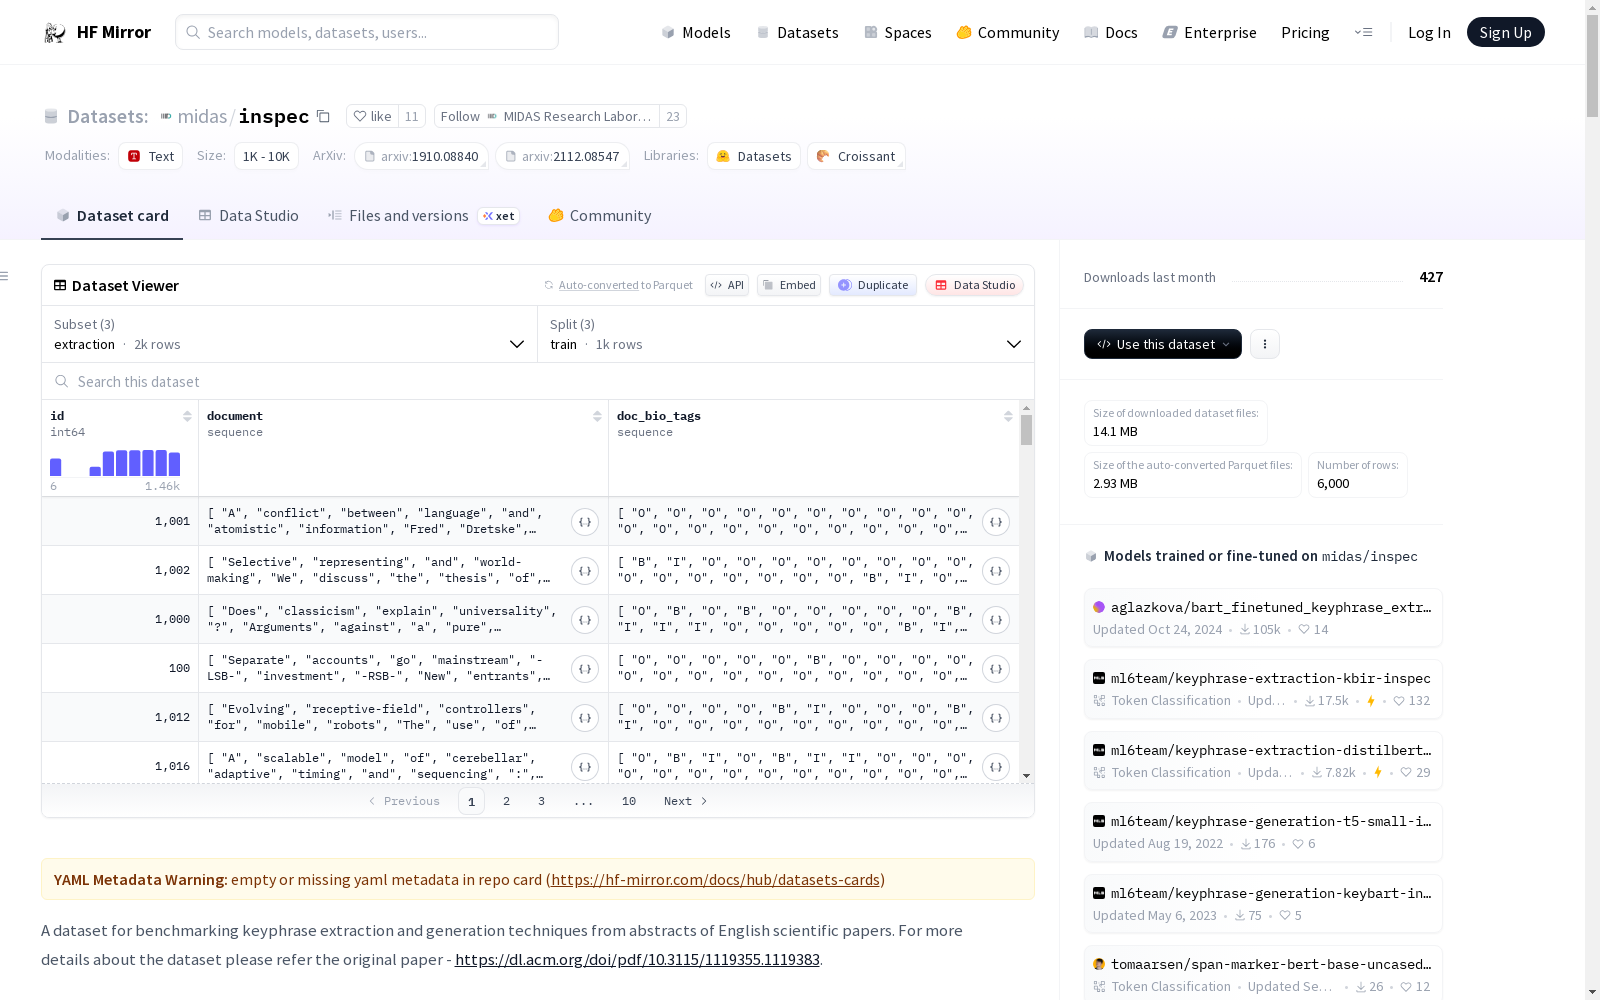Click the Sign Up button

pos(1505,32)
